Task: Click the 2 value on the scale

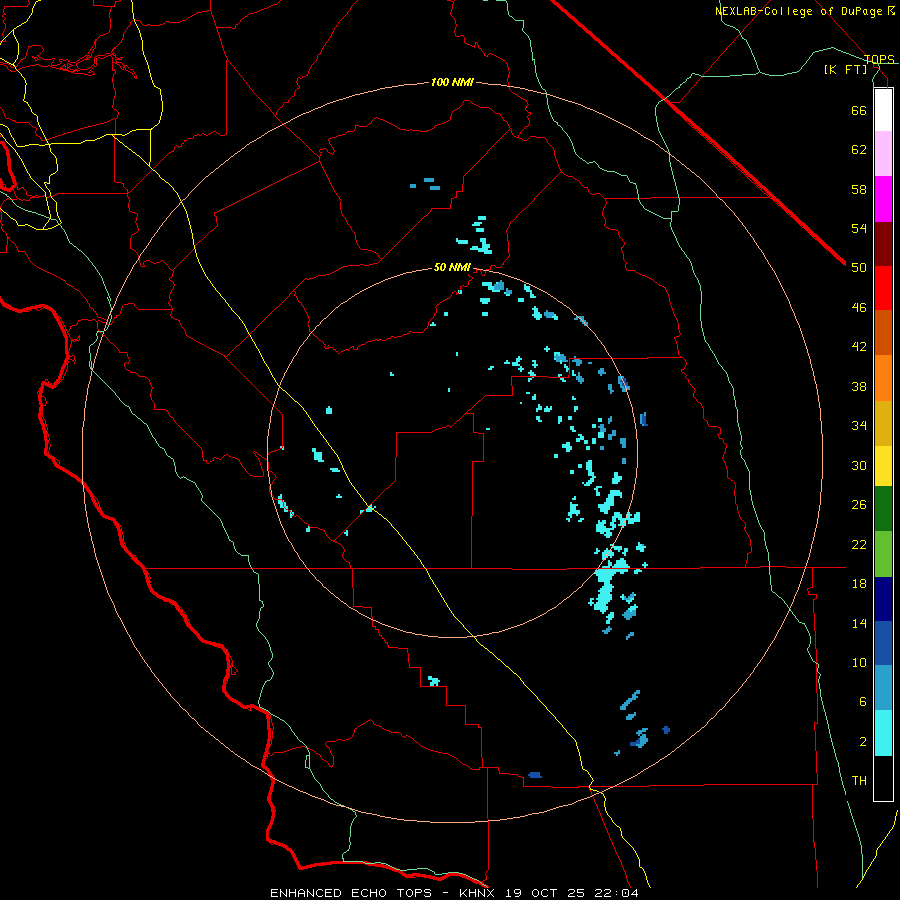Action: tap(863, 742)
